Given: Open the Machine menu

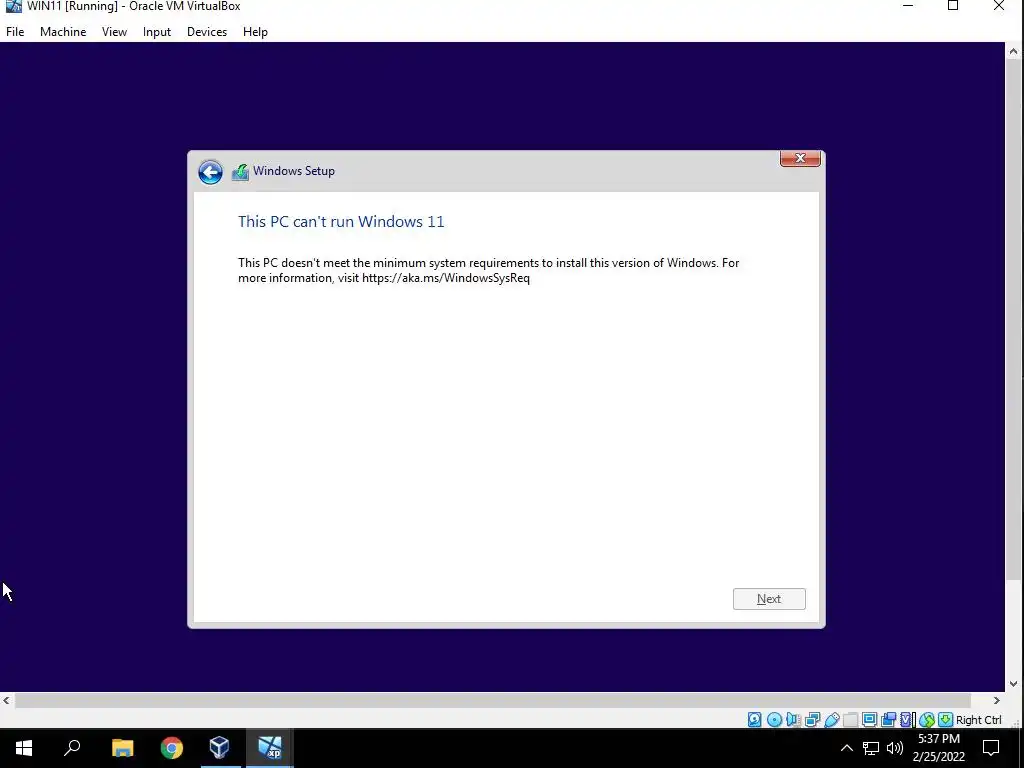Looking at the screenshot, I should point(63,32).
